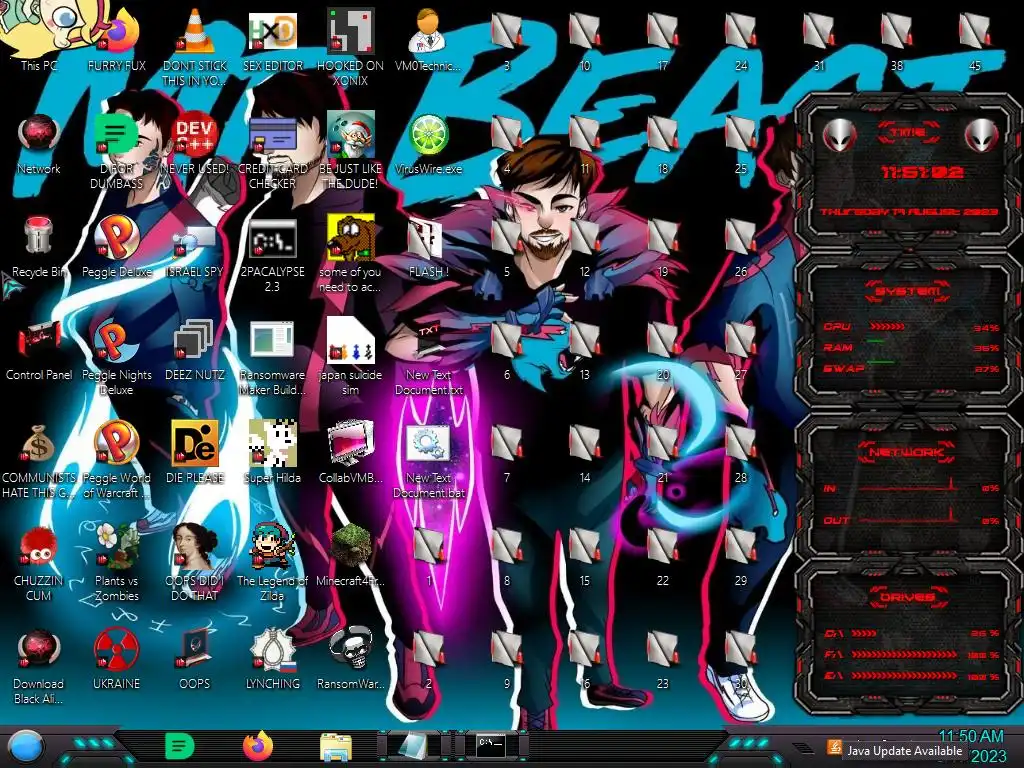Screen dimensions: 1024x768
Task: Open File Explorer from the taskbar
Action: (336, 747)
